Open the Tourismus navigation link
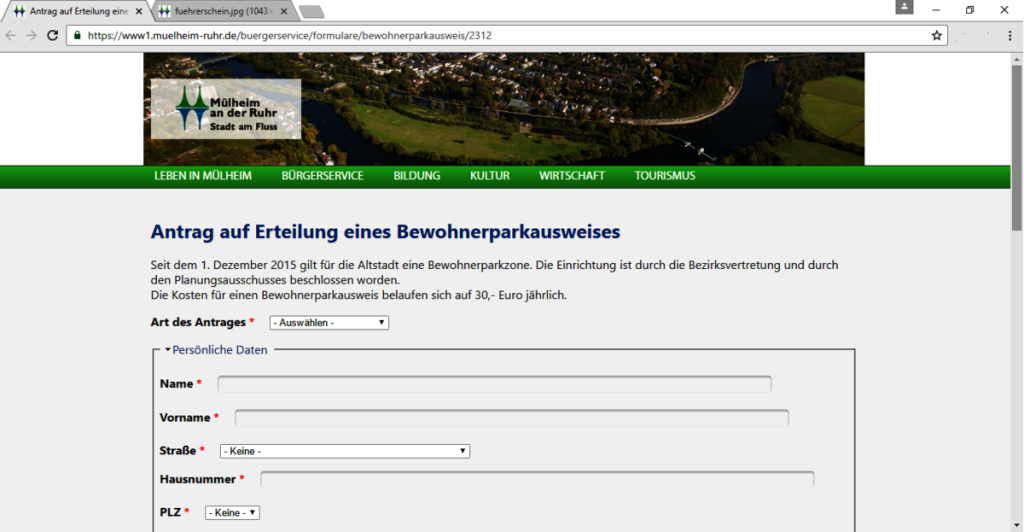 664,176
